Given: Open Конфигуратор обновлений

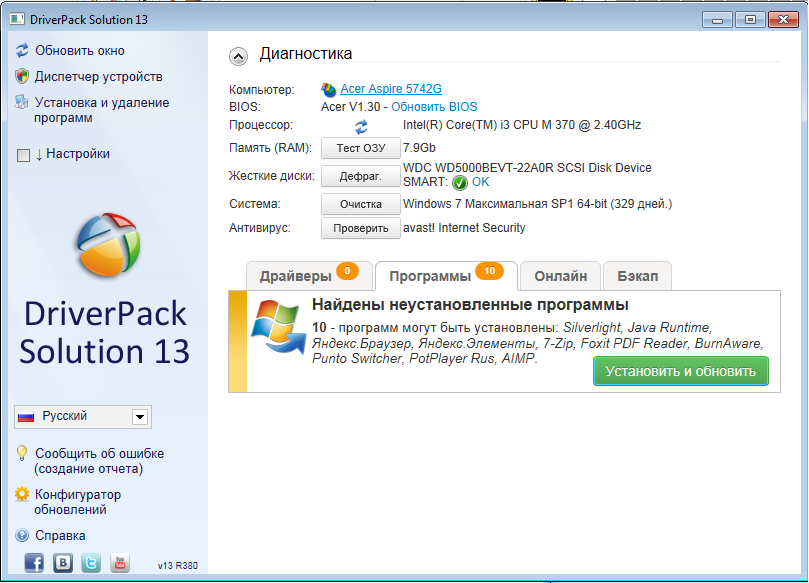Looking at the screenshot, I should (x=77, y=501).
